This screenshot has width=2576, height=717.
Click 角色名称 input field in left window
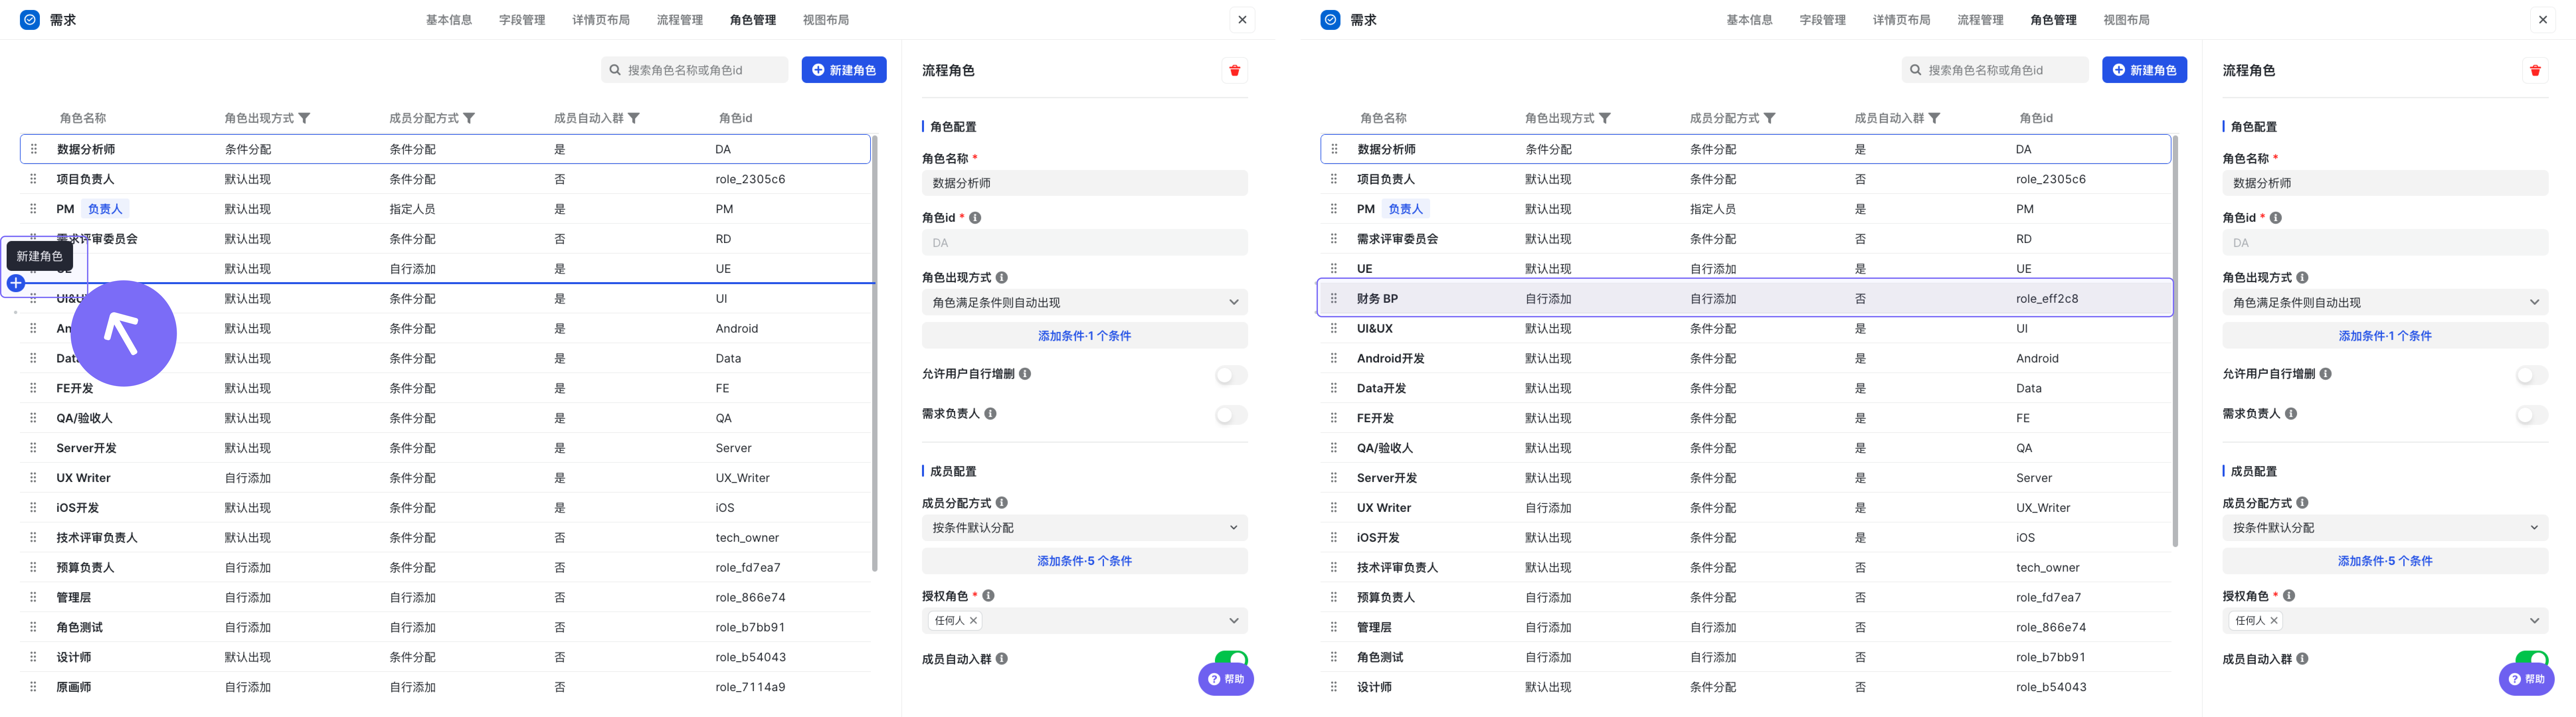tap(1085, 183)
